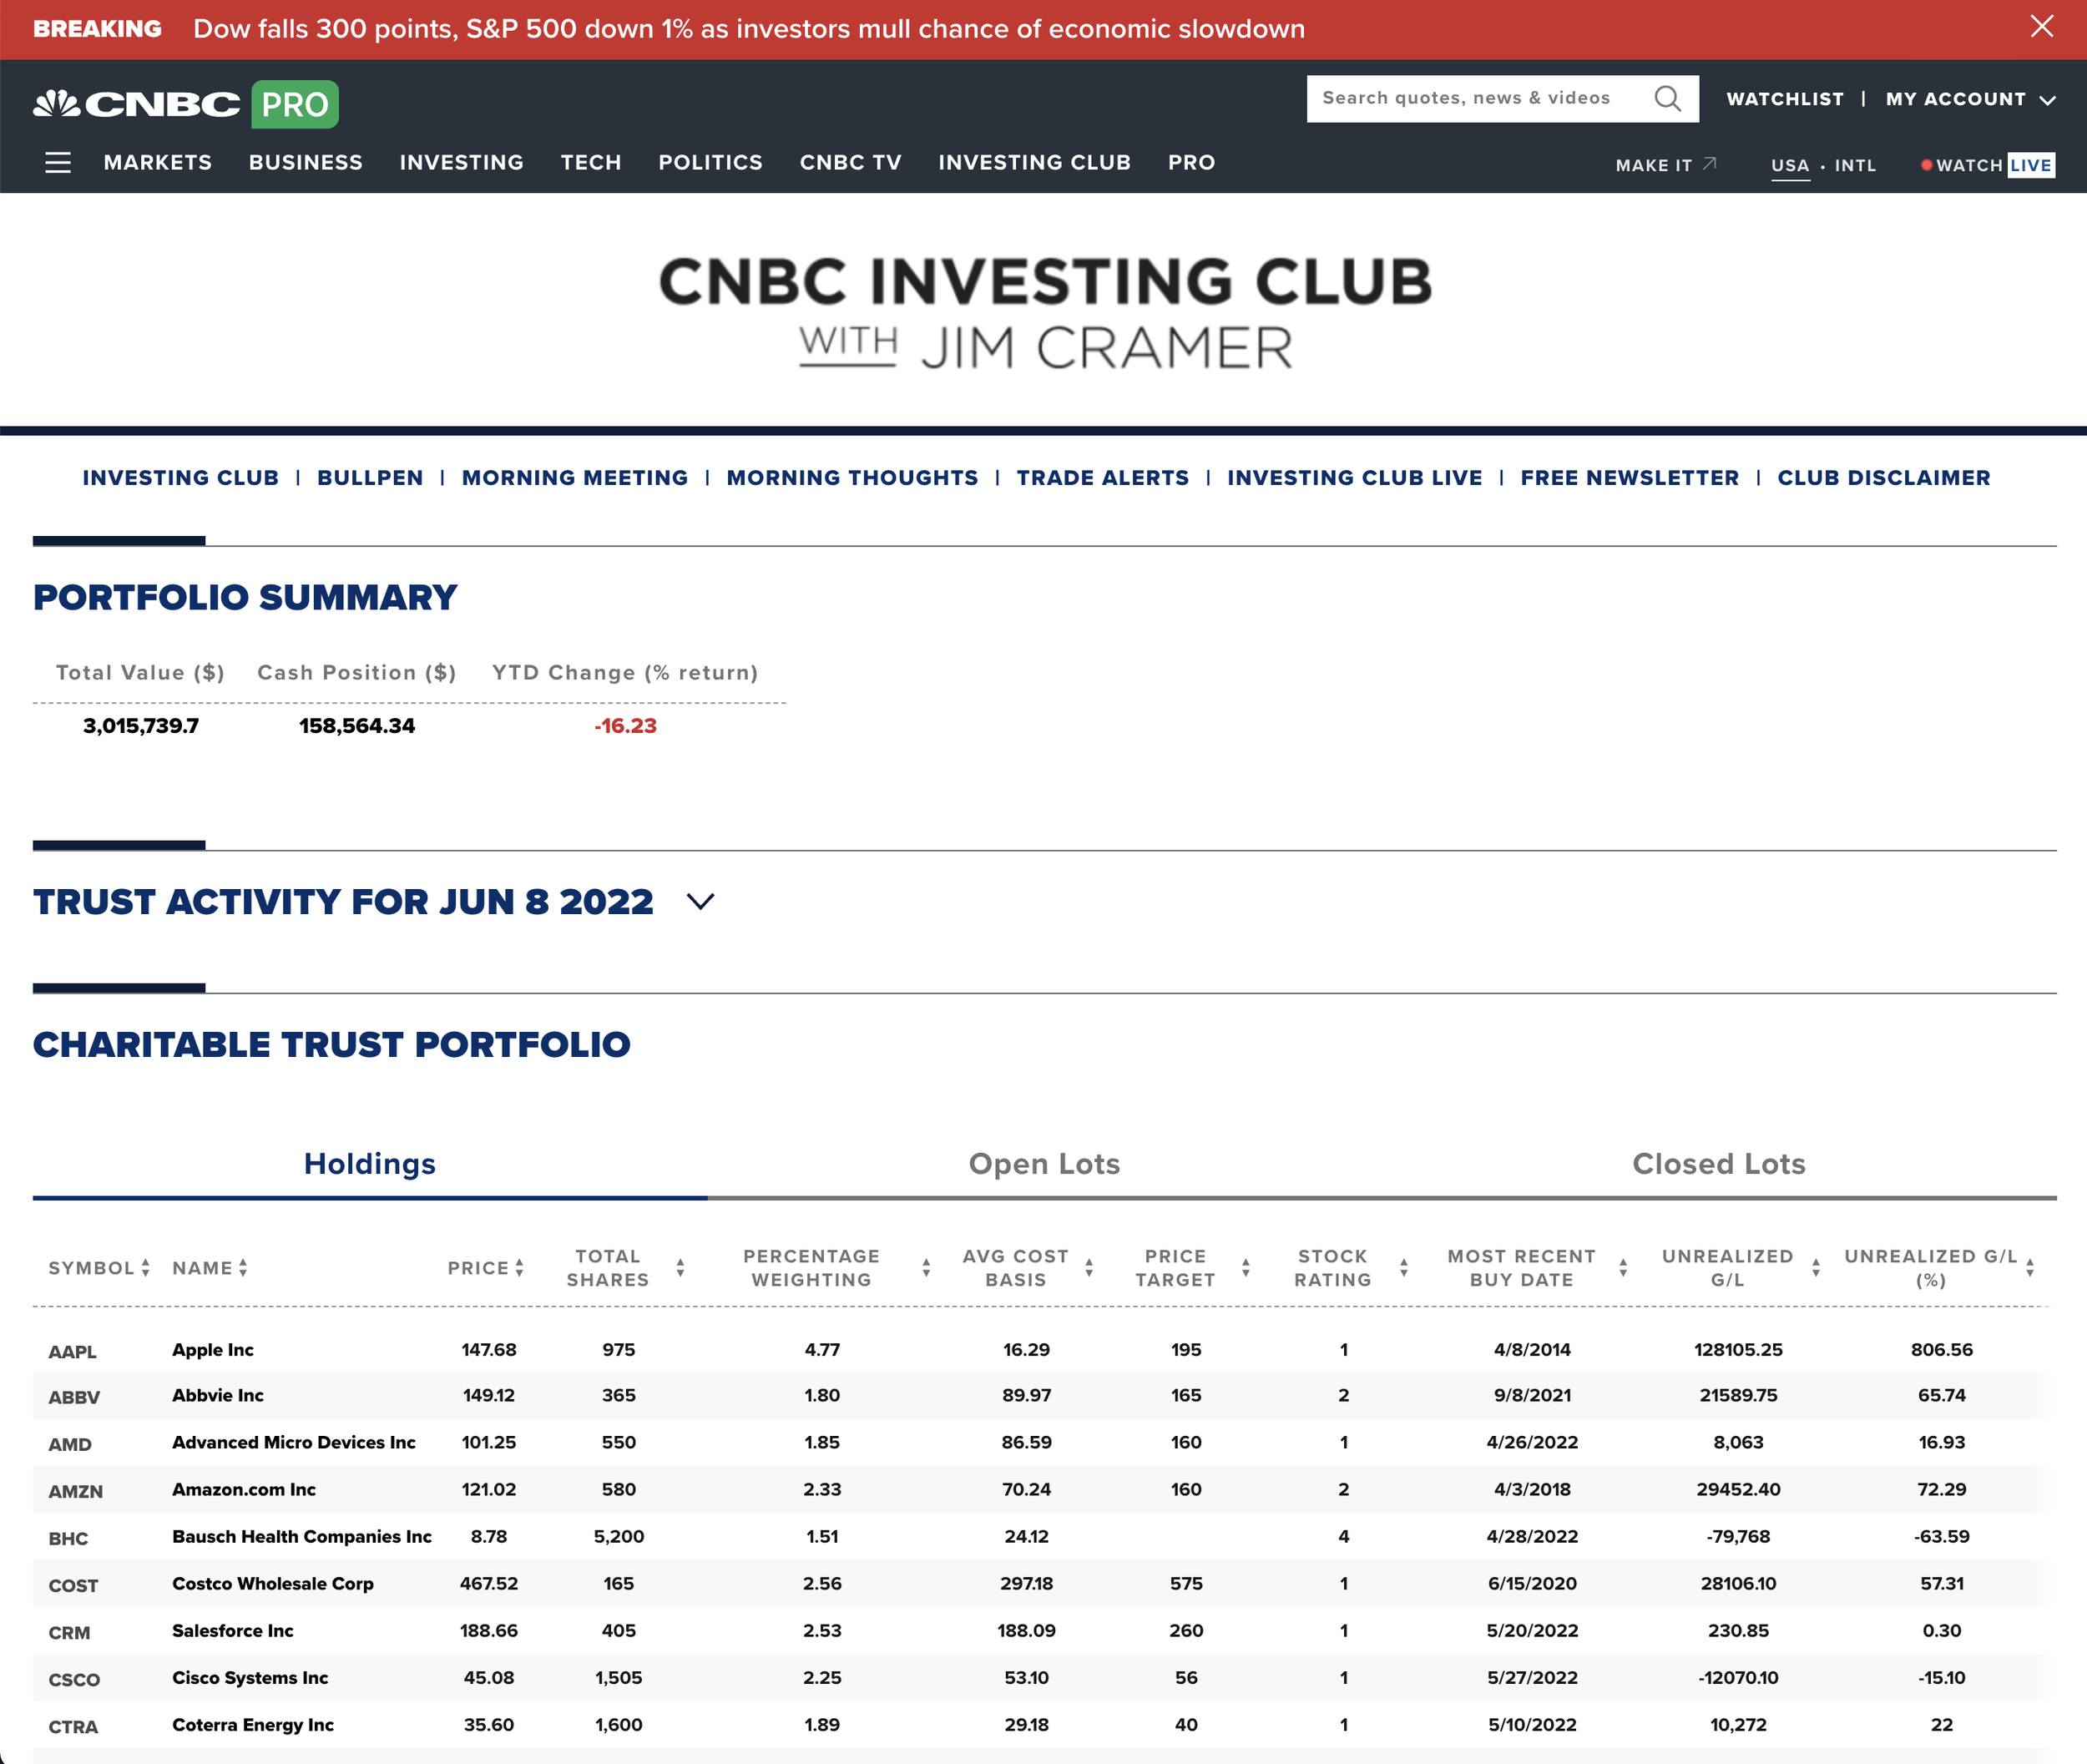Open the hamburger navigation menu

tap(58, 162)
